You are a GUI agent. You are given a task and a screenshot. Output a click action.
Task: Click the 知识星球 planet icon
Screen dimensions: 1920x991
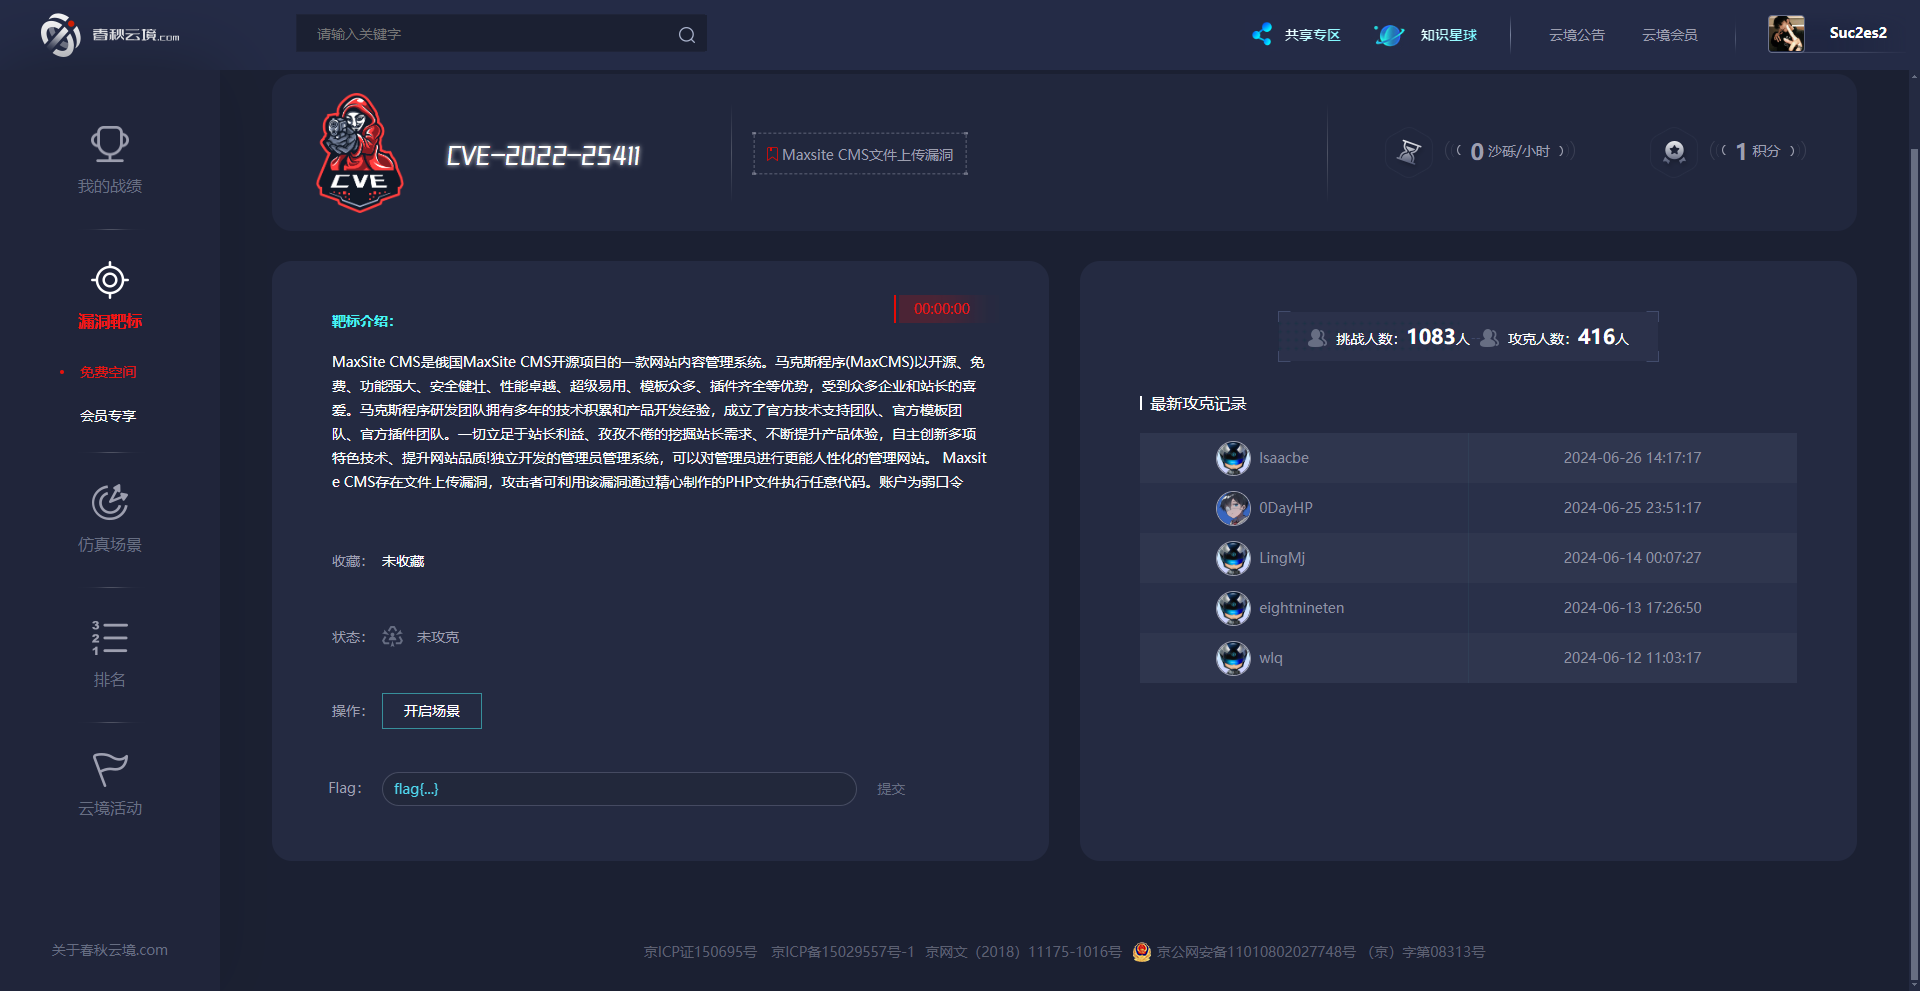click(x=1389, y=35)
